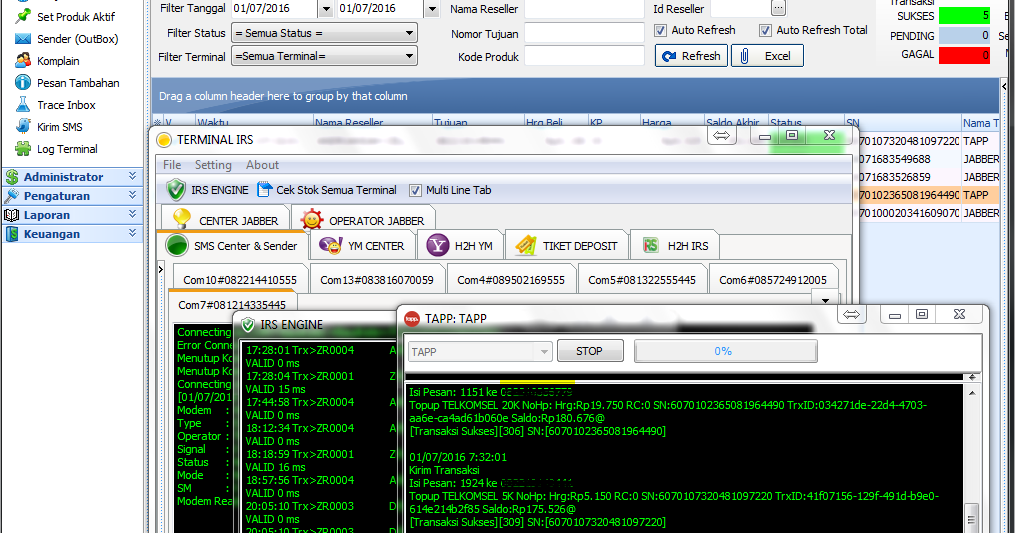The width and height of the screenshot is (1015, 533).
Task: Click TAPP log vertical scrollbar
Action: (x=972, y=458)
